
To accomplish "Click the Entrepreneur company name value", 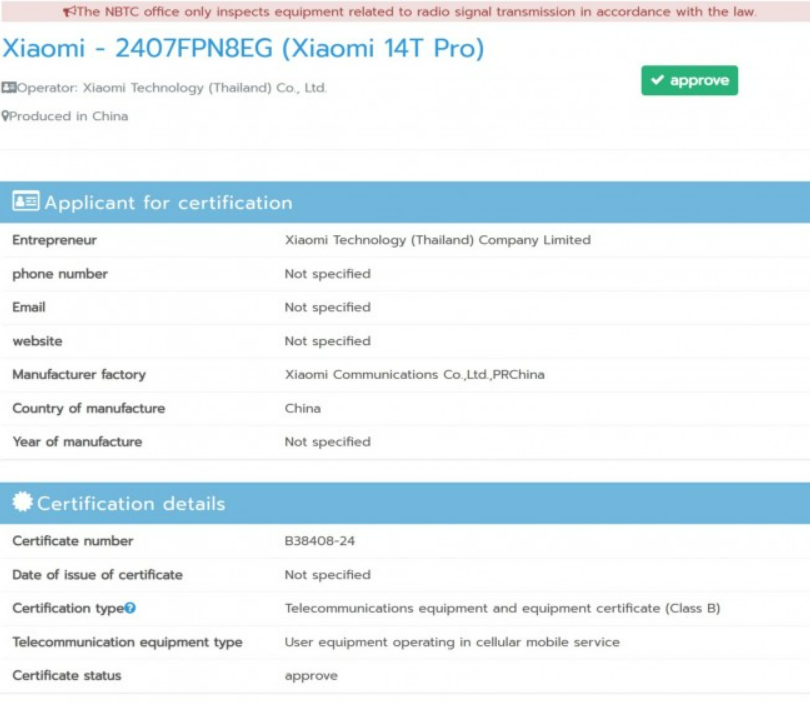I will [438, 240].
